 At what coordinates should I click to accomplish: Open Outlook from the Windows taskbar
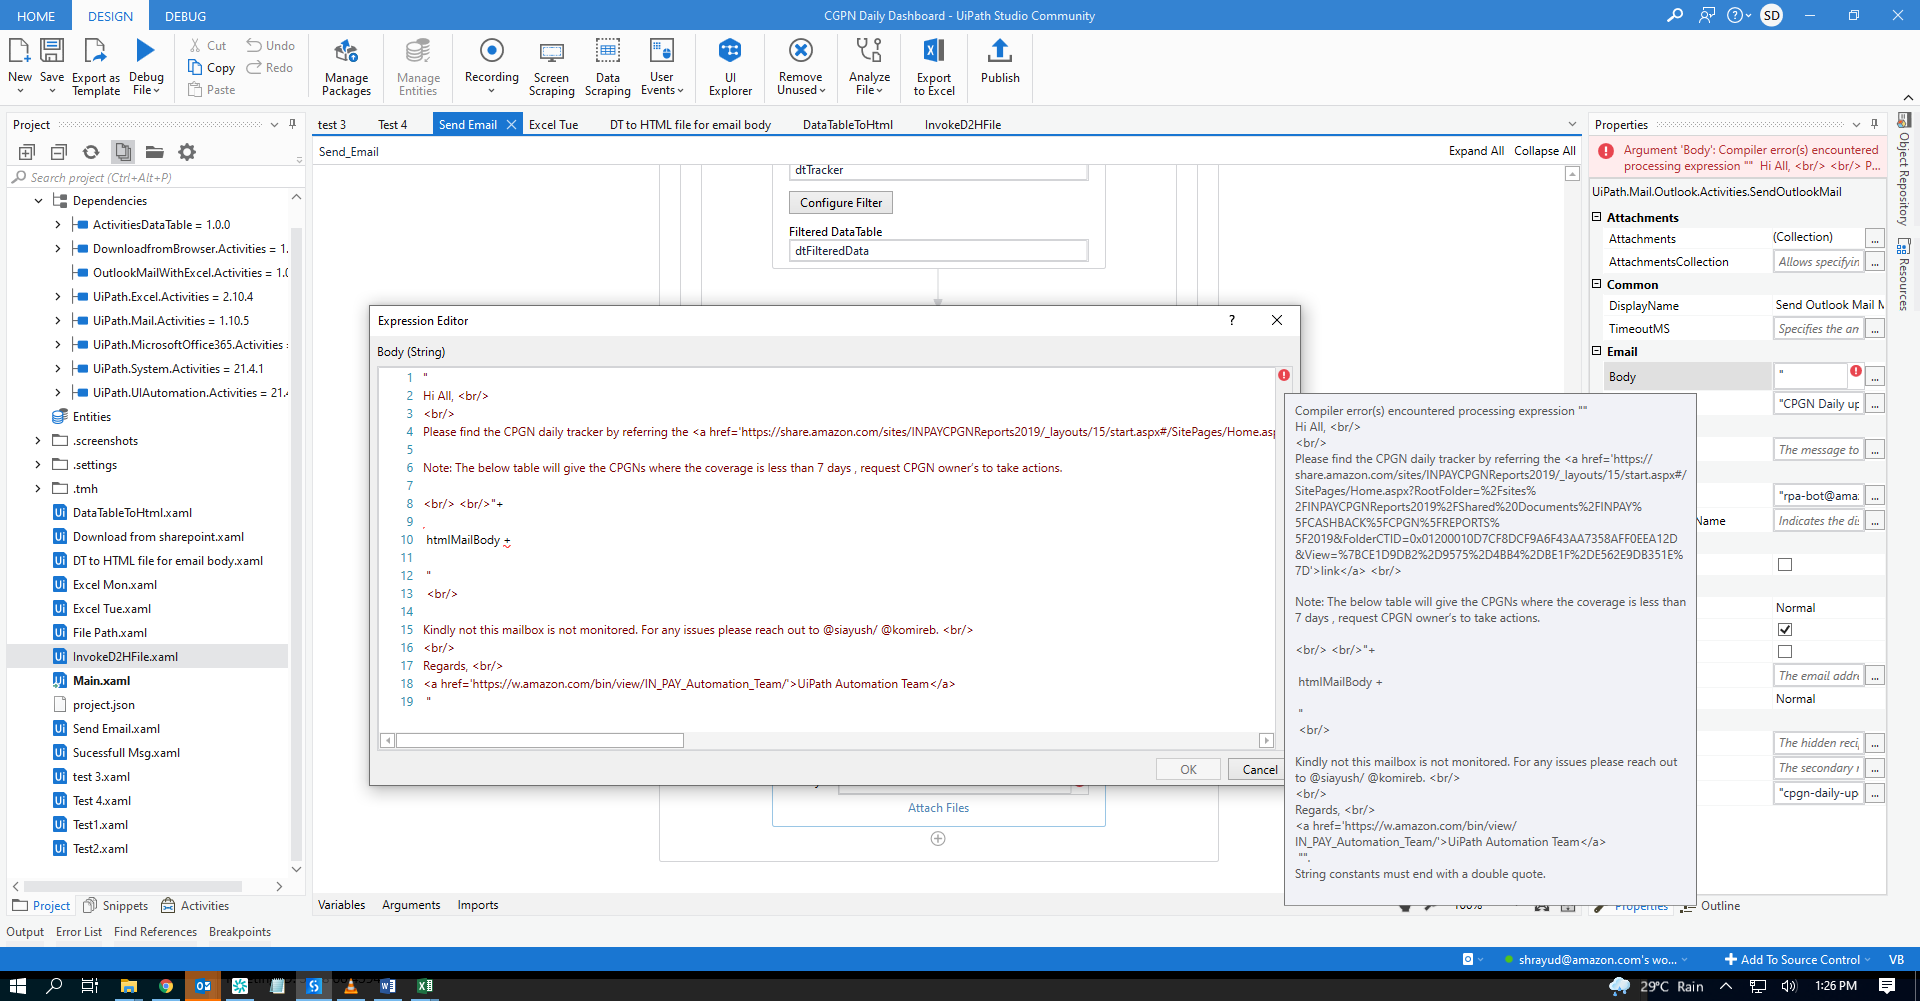point(203,986)
